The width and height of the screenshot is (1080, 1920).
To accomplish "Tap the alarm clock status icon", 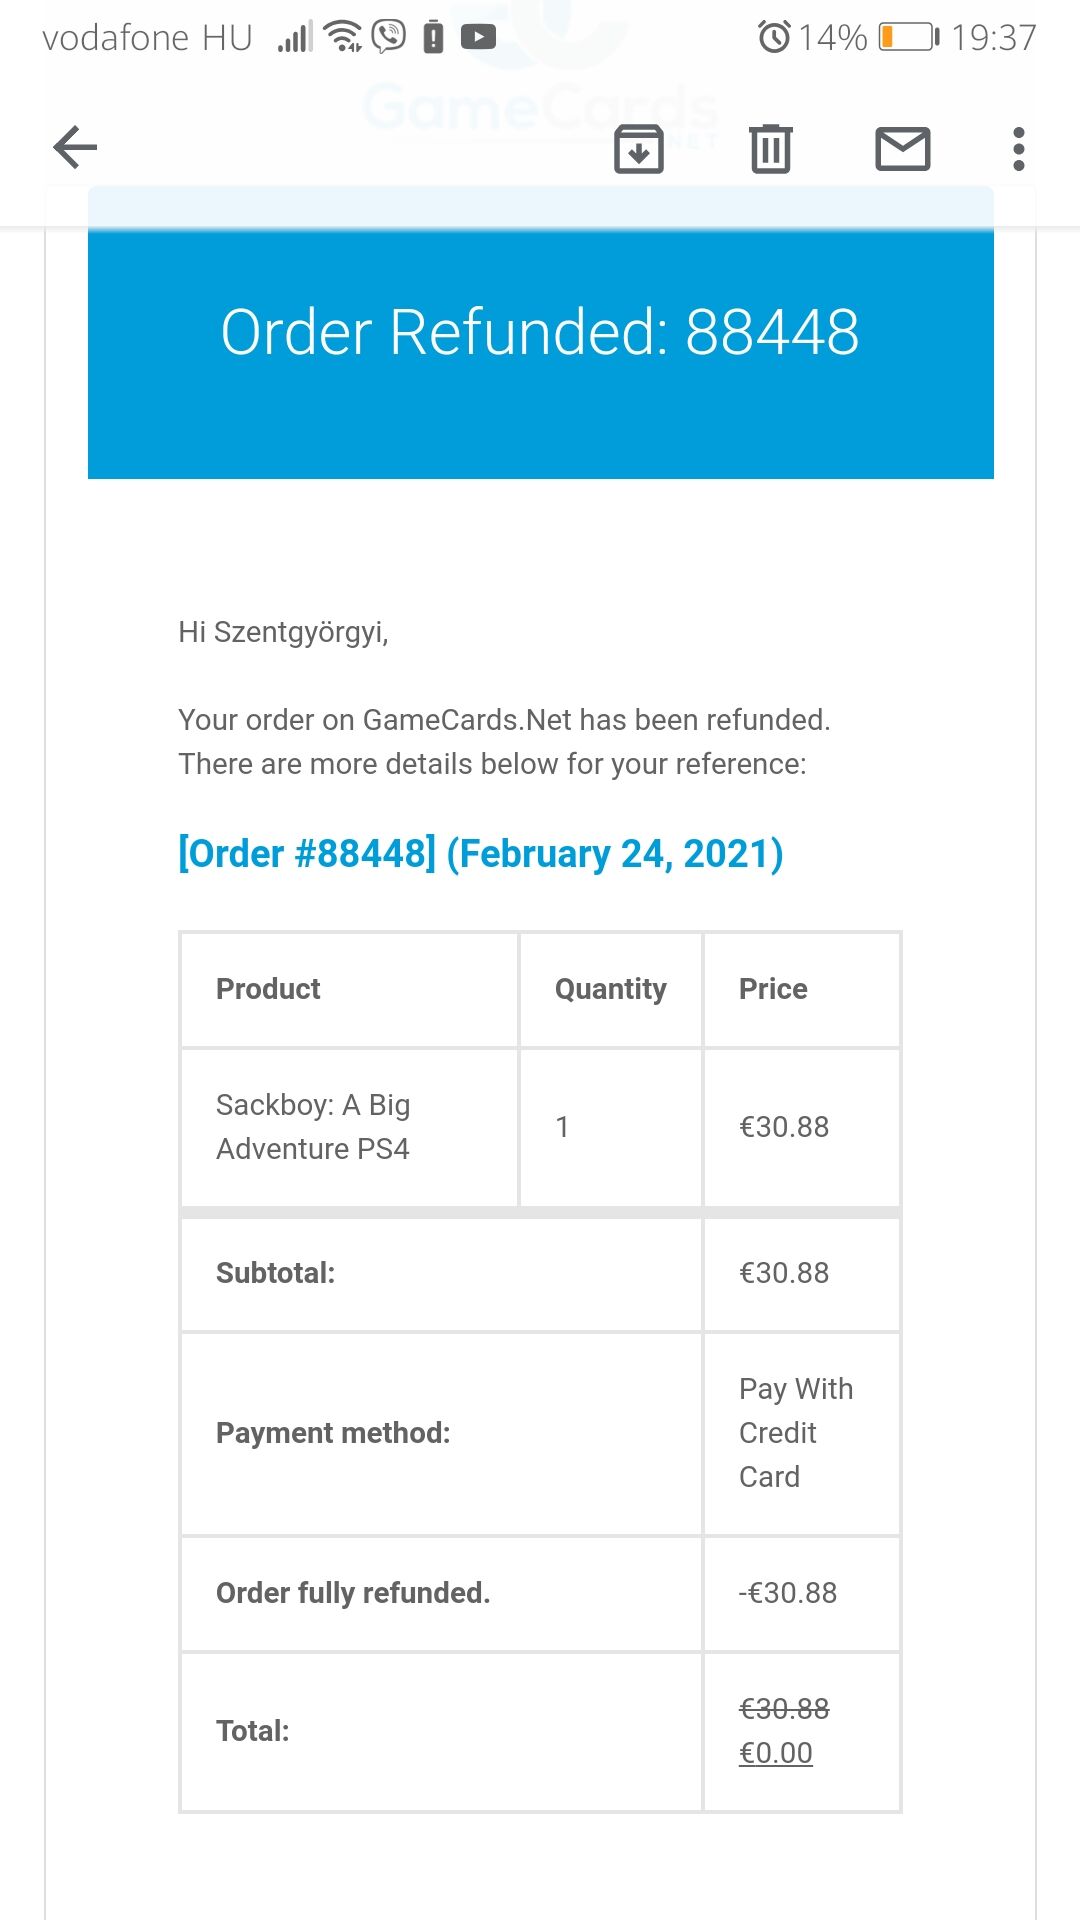I will coord(774,37).
